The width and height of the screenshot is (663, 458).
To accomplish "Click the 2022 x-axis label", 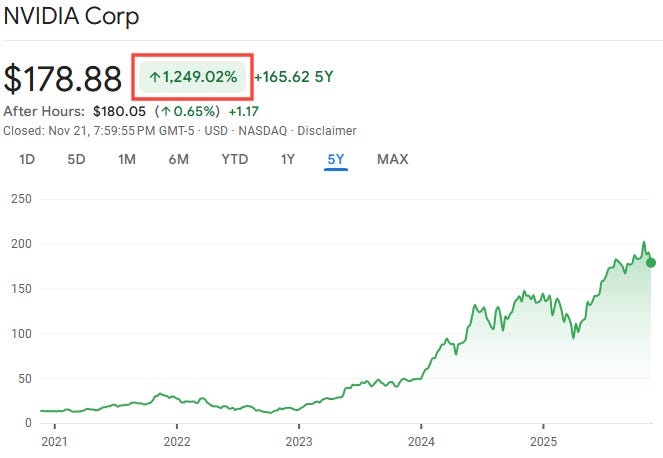I will 177,442.
